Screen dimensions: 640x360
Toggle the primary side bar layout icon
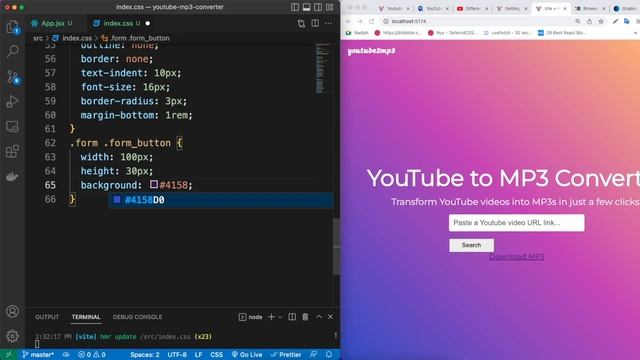295,7
